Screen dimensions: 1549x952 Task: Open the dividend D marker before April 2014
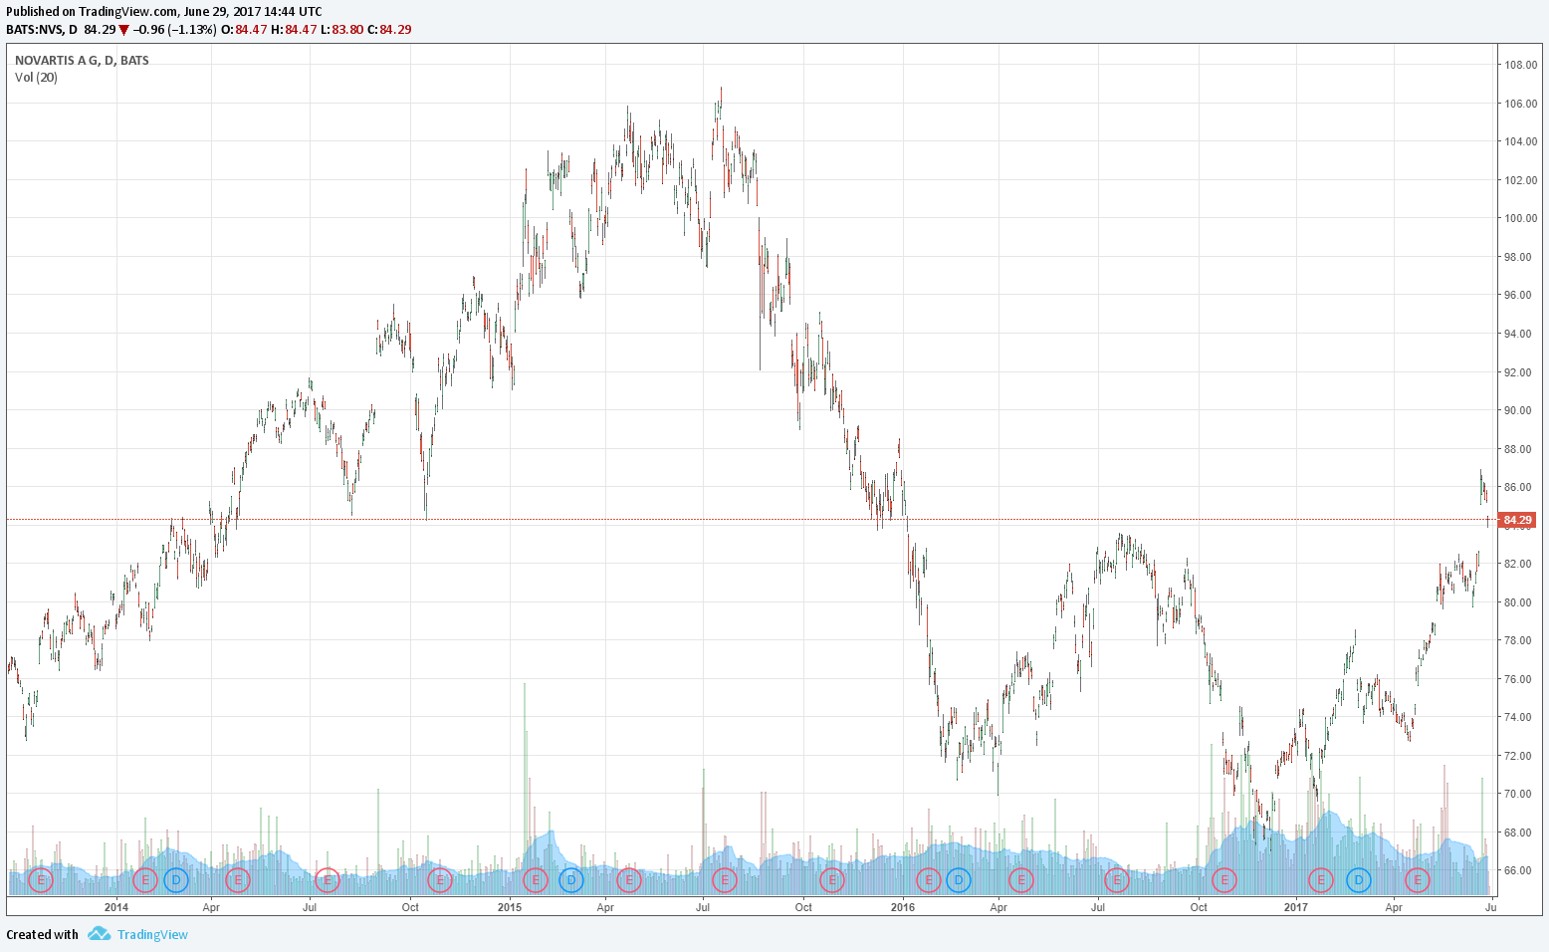[x=176, y=880]
